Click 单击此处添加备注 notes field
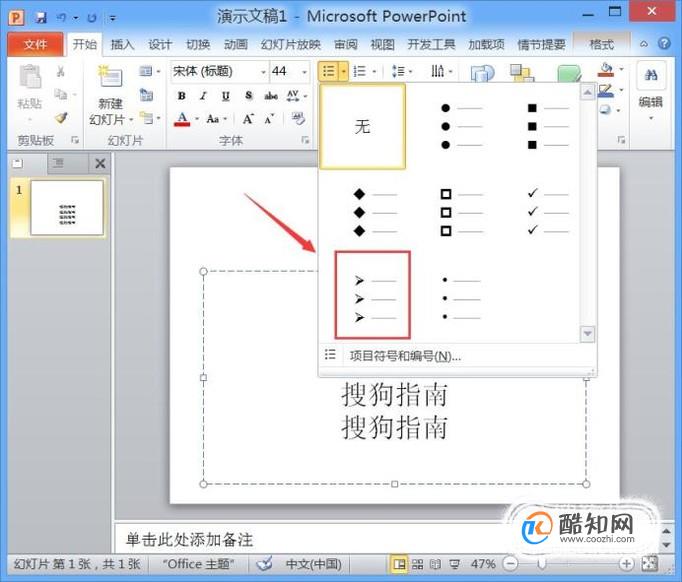 pos(189,540)
